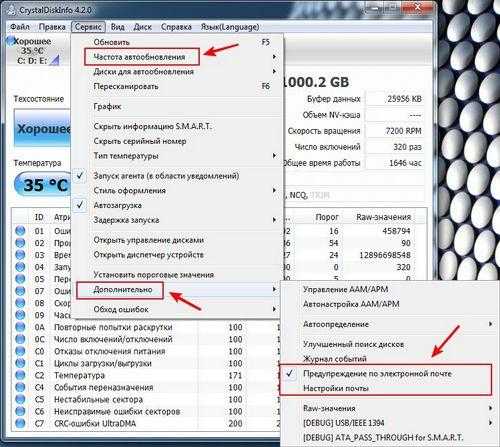Image resolution: width=500 pixels, height=447 pixels.
Task: Select Открыть диспетчер устройств
Action: click(177, 255)
